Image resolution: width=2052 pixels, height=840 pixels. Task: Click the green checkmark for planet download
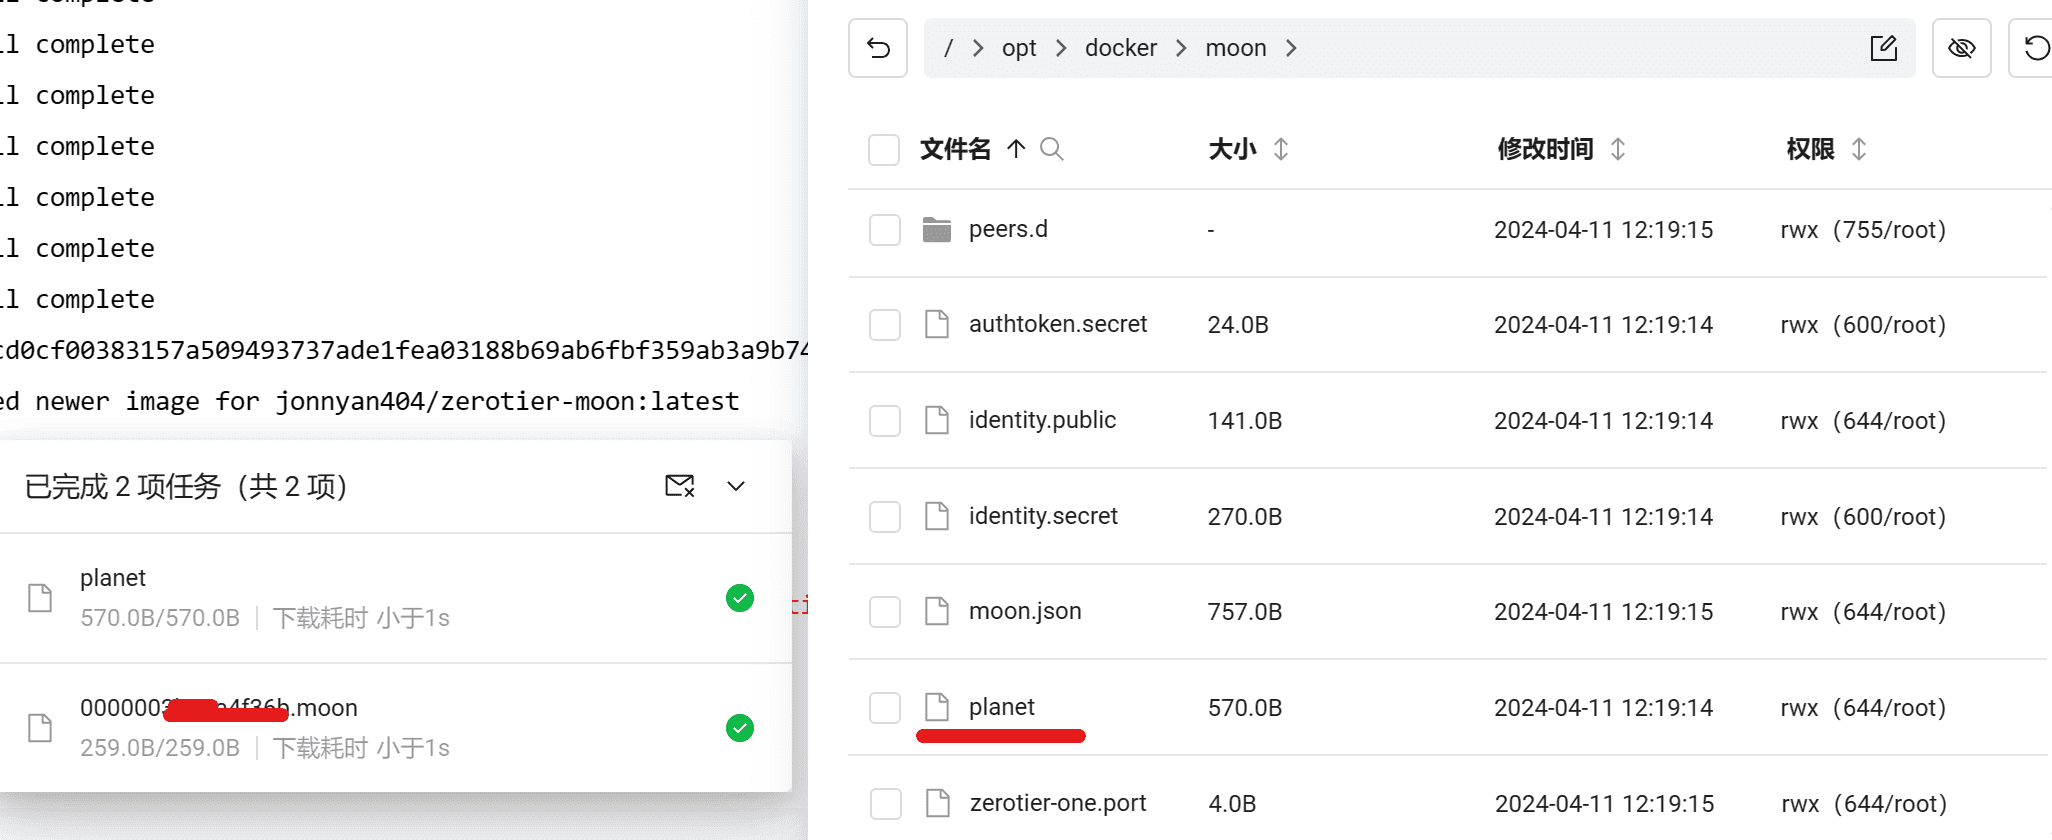click(x=739, y=598)
